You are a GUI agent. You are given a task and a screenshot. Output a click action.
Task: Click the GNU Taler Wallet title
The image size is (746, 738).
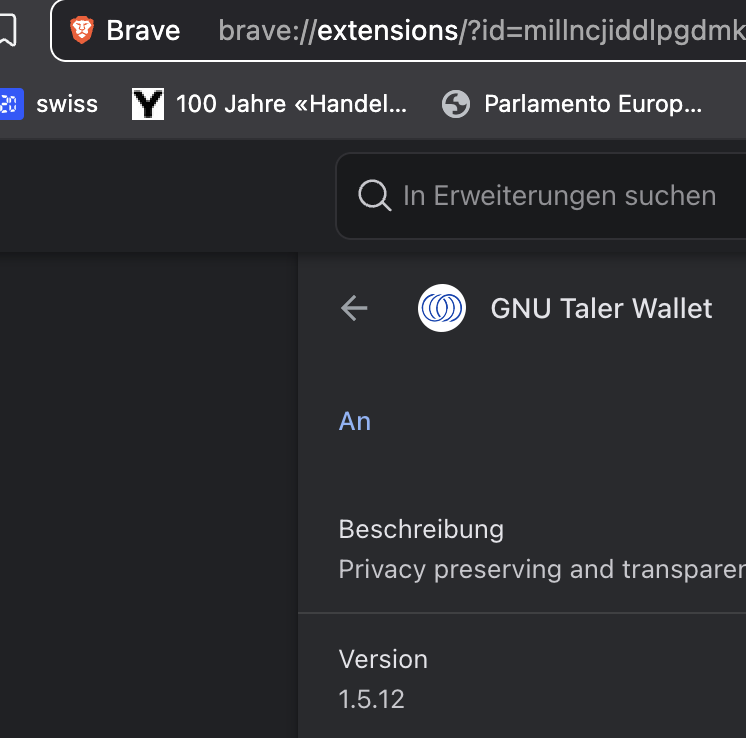coord(601,308)
